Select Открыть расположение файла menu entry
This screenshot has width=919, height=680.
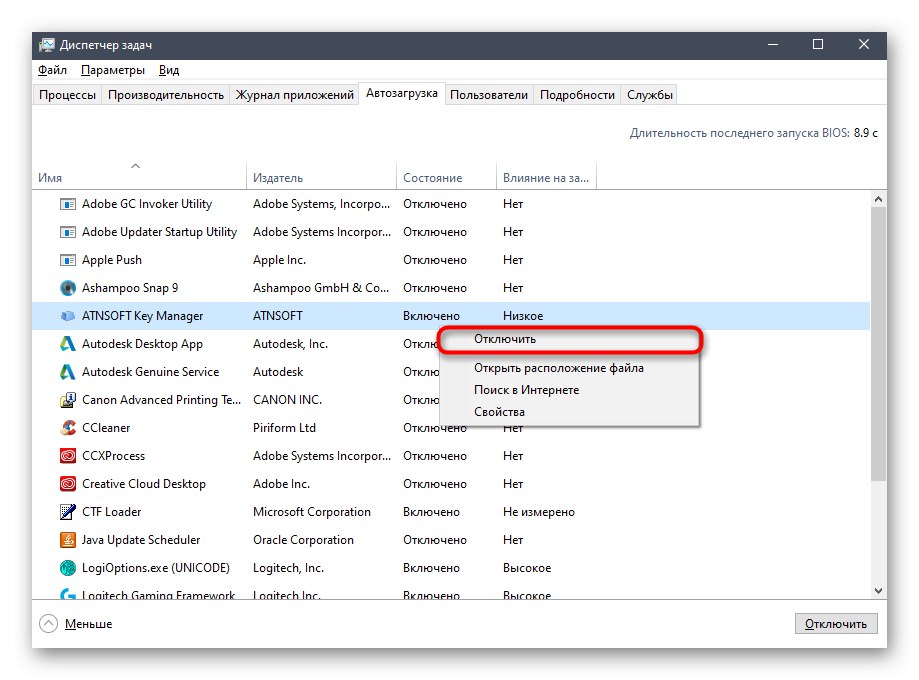click(558, 368)
